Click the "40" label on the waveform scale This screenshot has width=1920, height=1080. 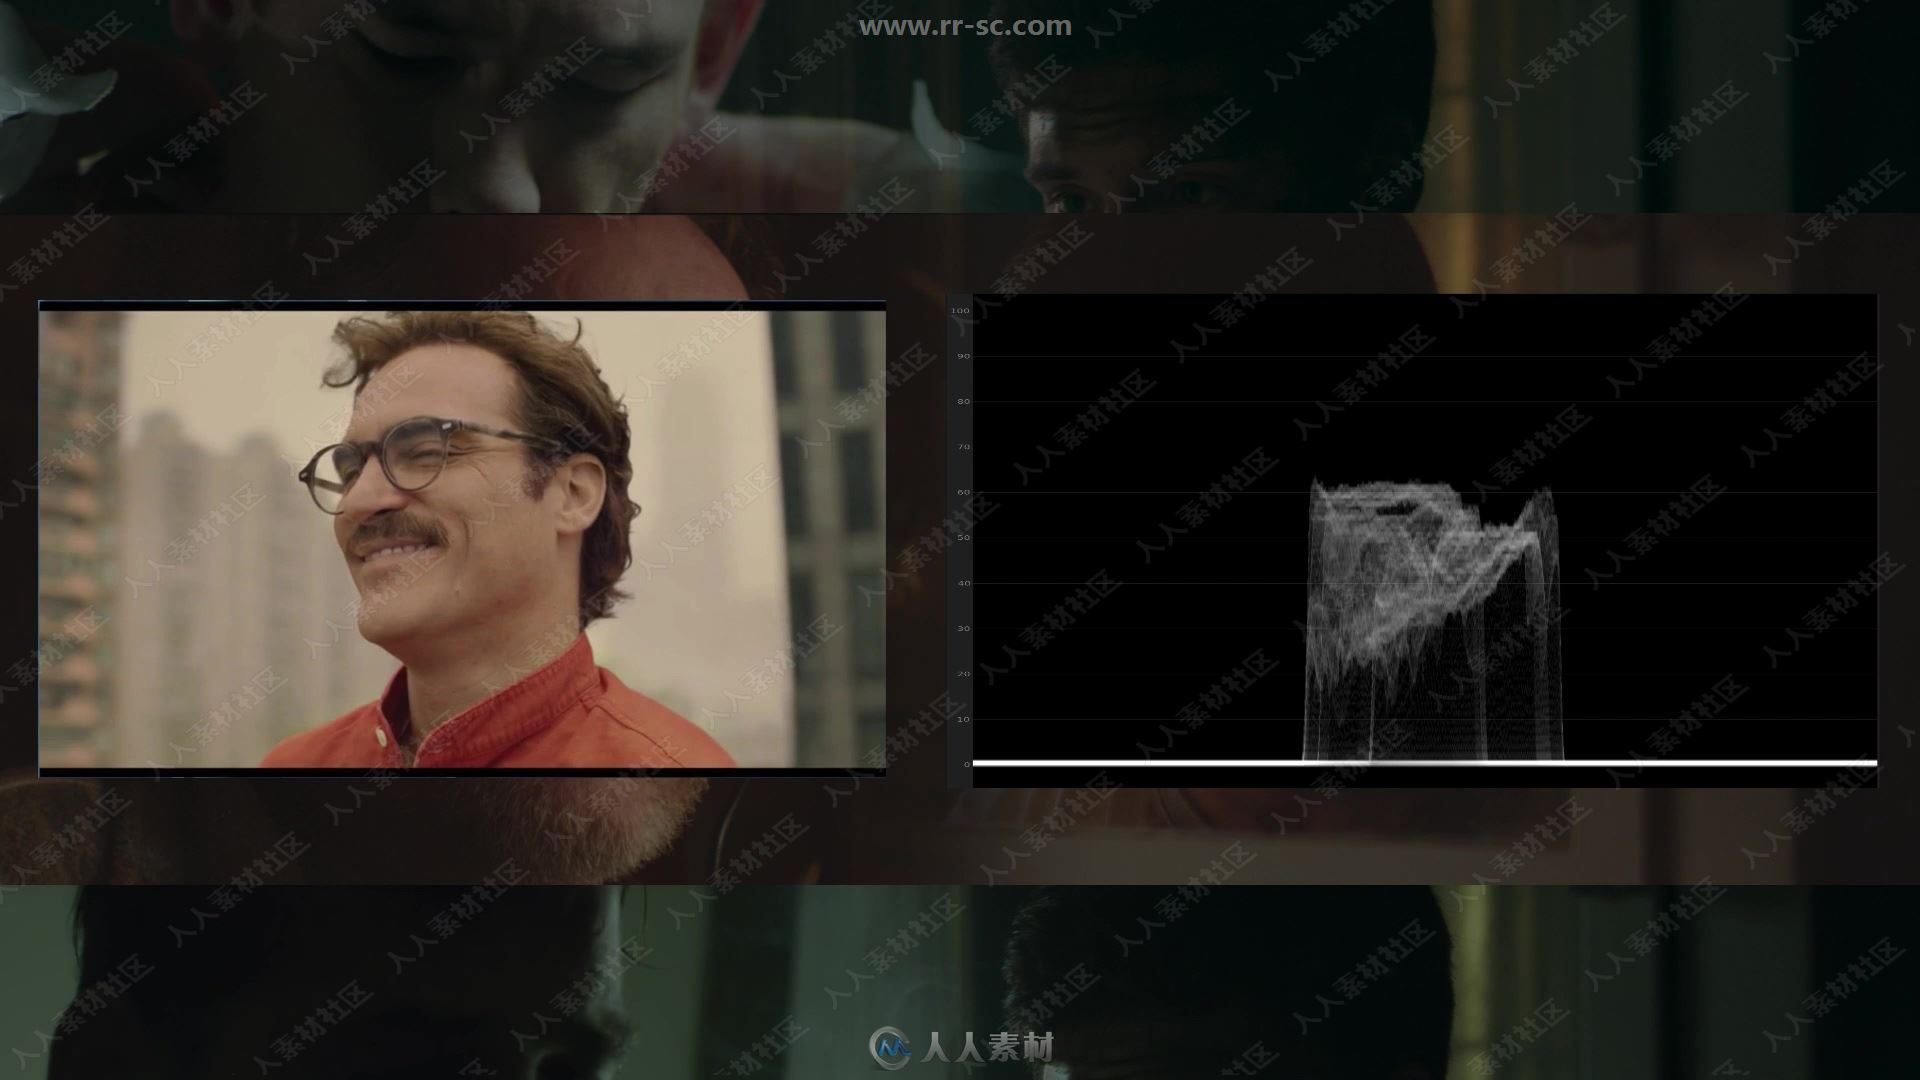(x=964, y=583)
